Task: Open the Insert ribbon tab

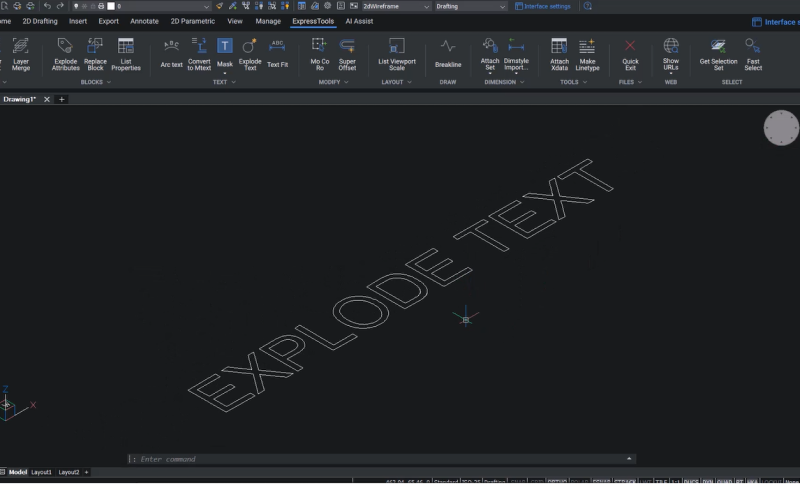Action: 78,21
